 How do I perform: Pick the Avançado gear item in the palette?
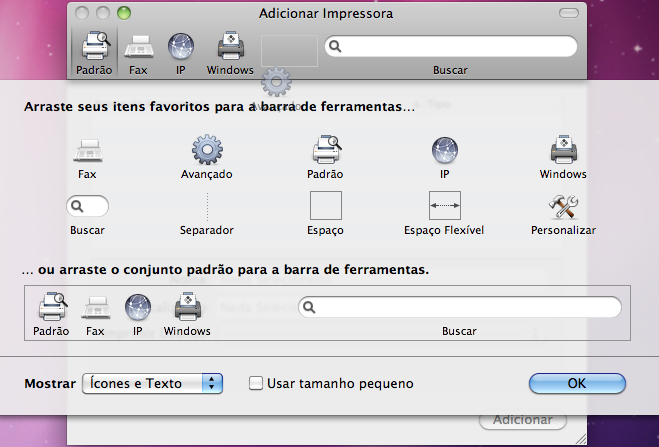[206, 157]
